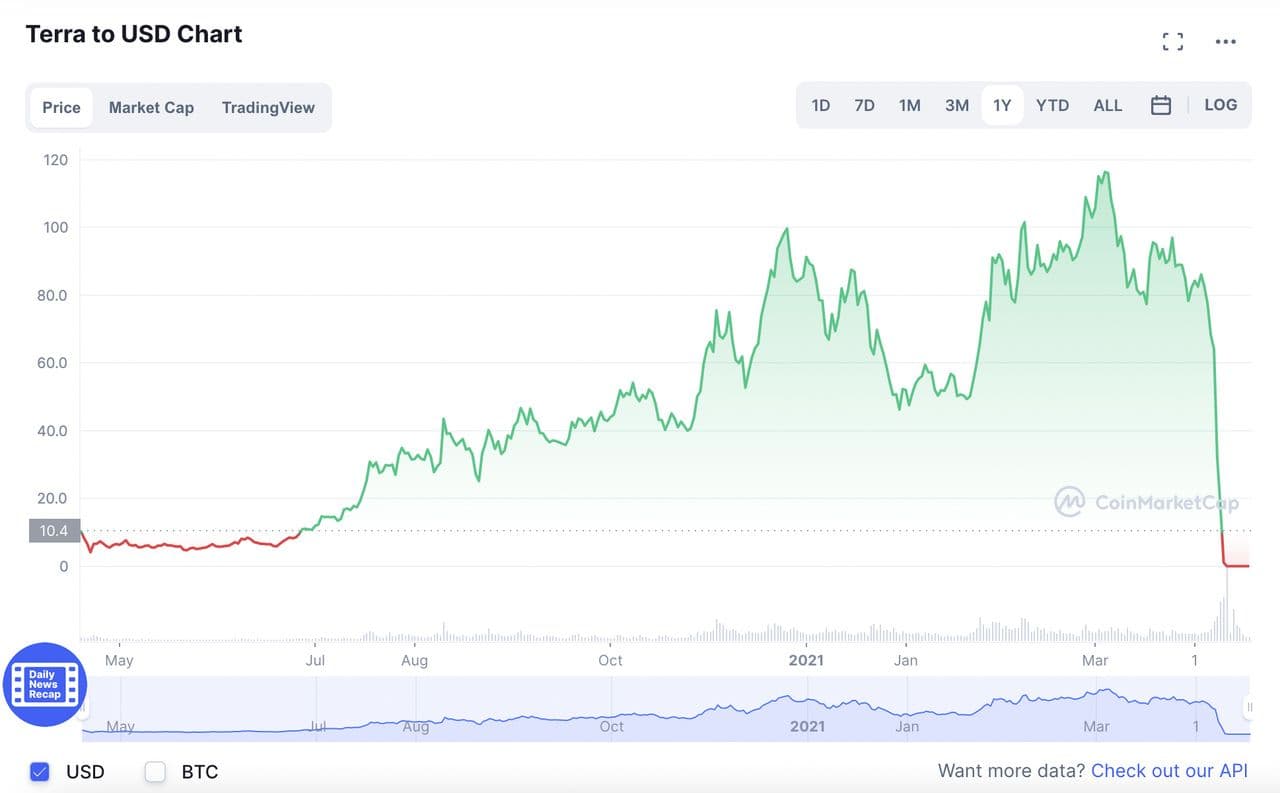Select the Price tab
Screen dimensions: 1280x793
click(61, 108)
